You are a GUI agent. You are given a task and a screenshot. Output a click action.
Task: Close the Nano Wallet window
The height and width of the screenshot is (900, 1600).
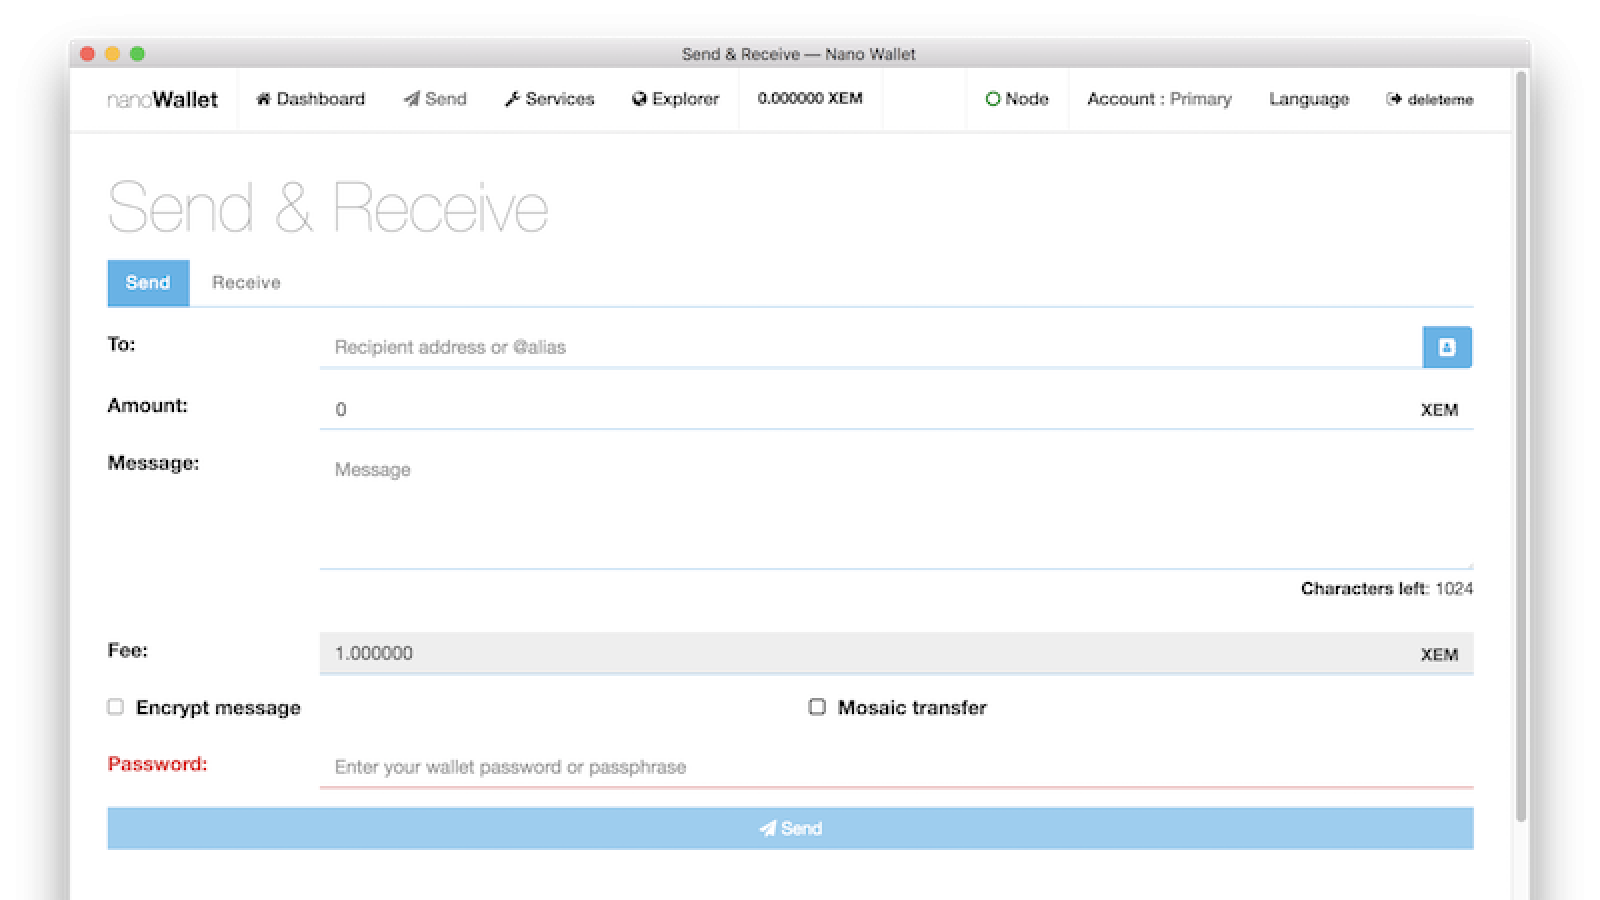click(x=87, y=54)
